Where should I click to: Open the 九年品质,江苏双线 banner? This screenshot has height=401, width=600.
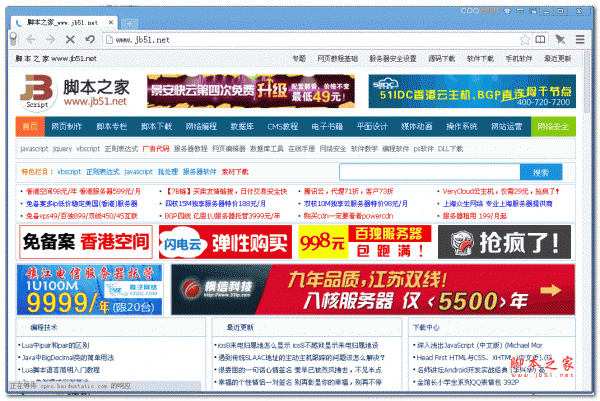pyautogui.click(x=373, y=290)
